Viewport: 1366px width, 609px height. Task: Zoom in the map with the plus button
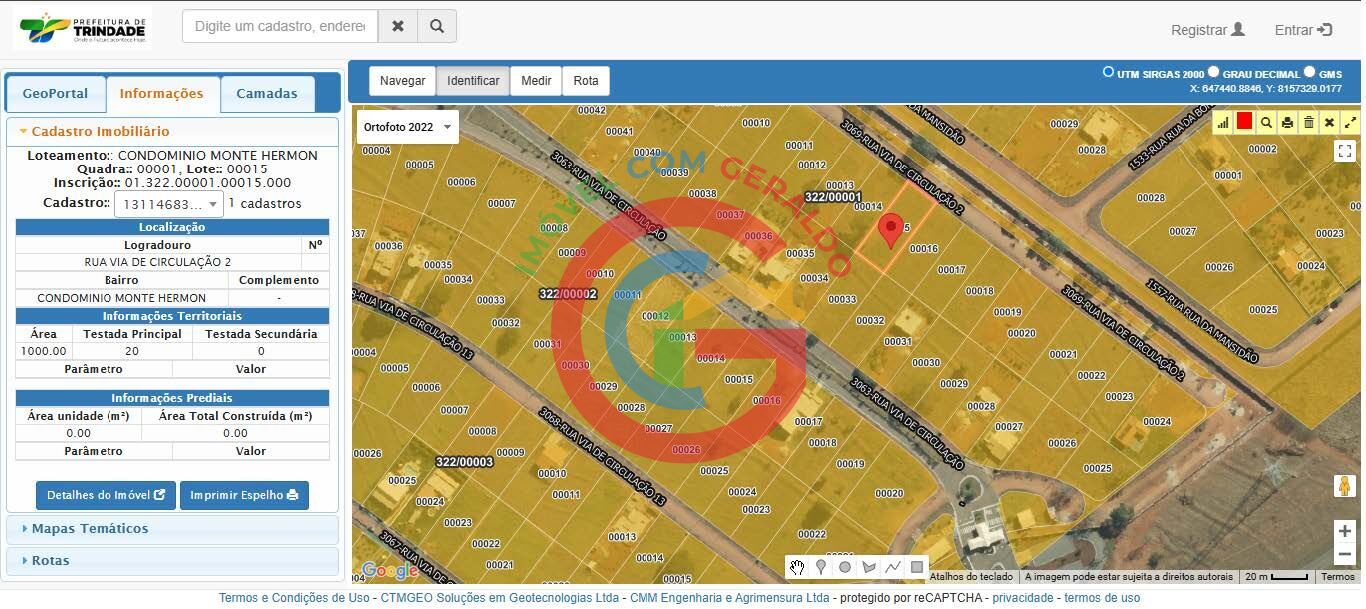point(1345,531)
